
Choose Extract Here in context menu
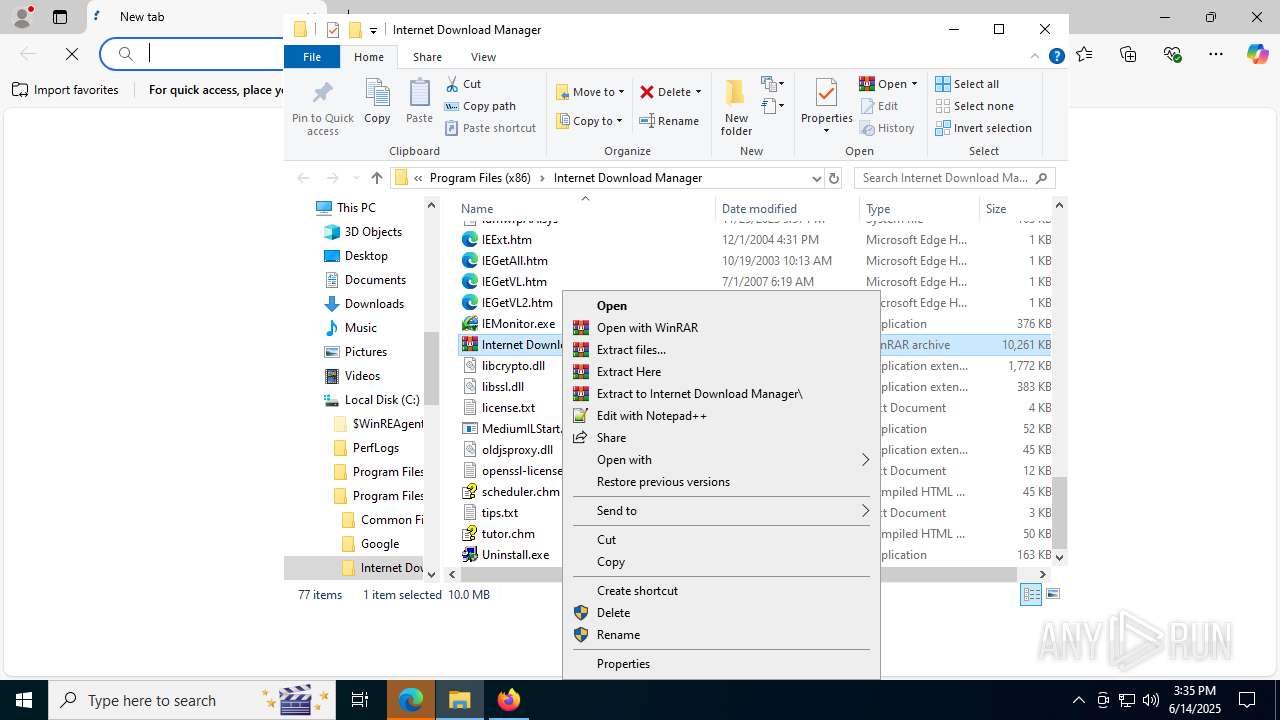click(x=721, y=372)
